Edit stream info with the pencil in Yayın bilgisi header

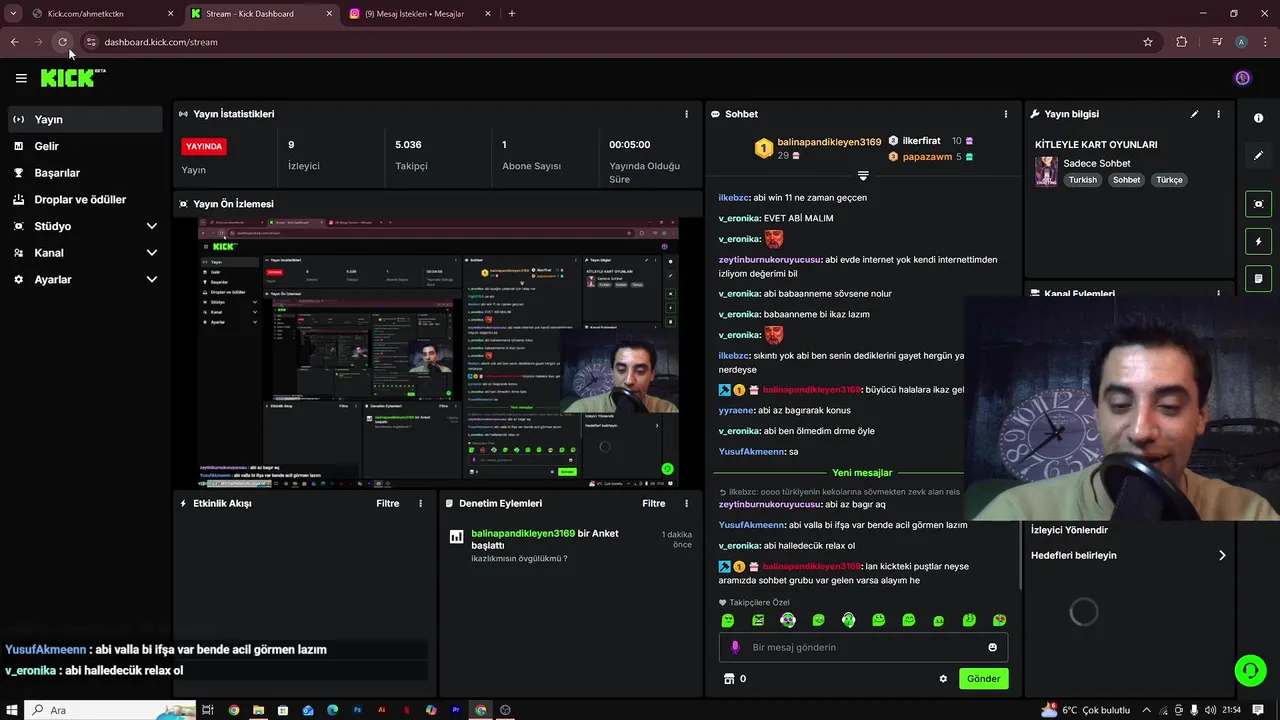(x=1194, y=114)
